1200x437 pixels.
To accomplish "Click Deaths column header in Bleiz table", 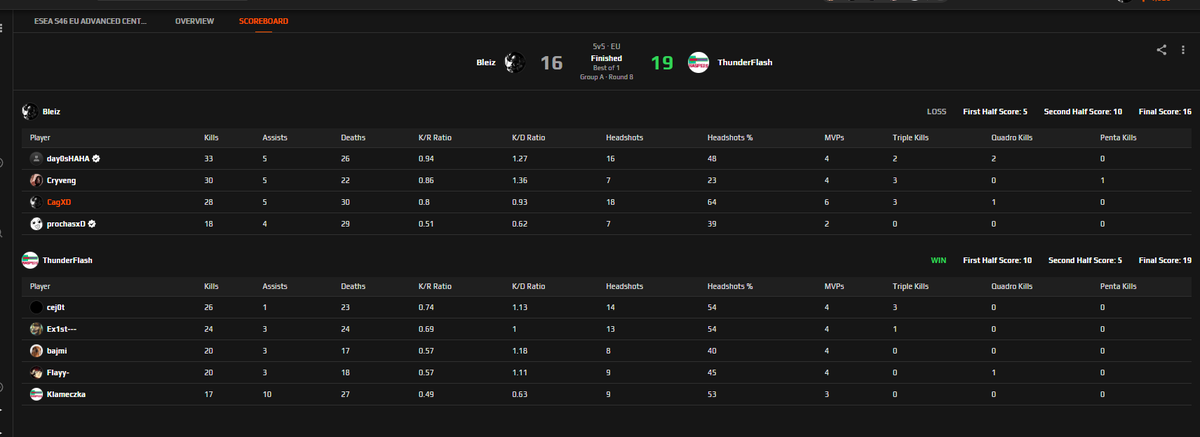I will 353,137.
